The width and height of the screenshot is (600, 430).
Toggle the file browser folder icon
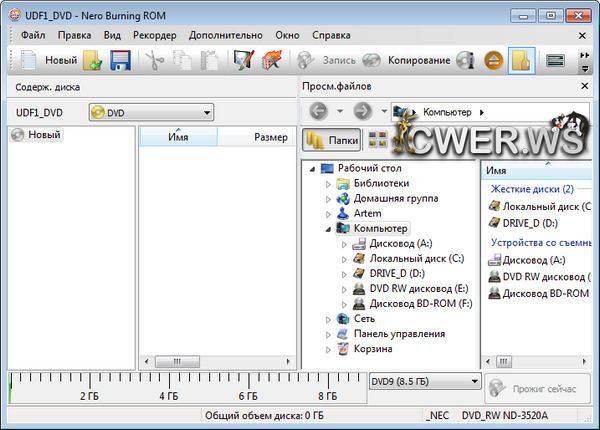click(521, 60)
